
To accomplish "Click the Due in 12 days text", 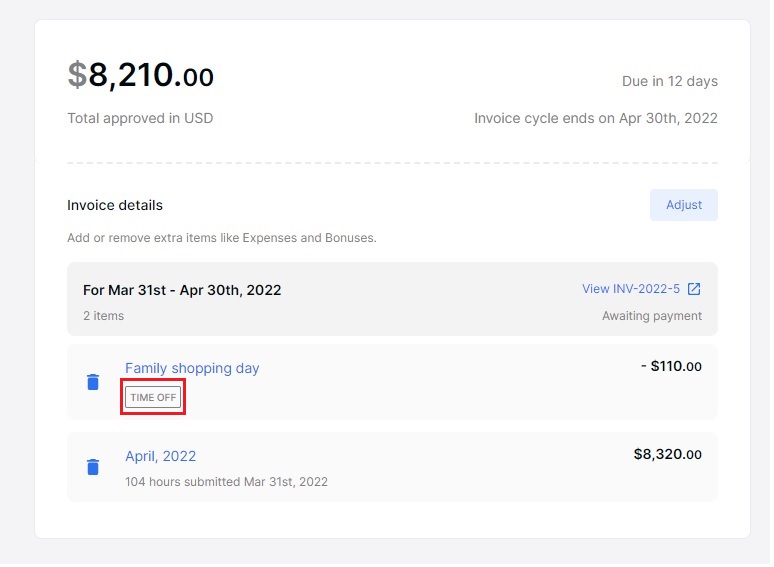I will (670, 81).
